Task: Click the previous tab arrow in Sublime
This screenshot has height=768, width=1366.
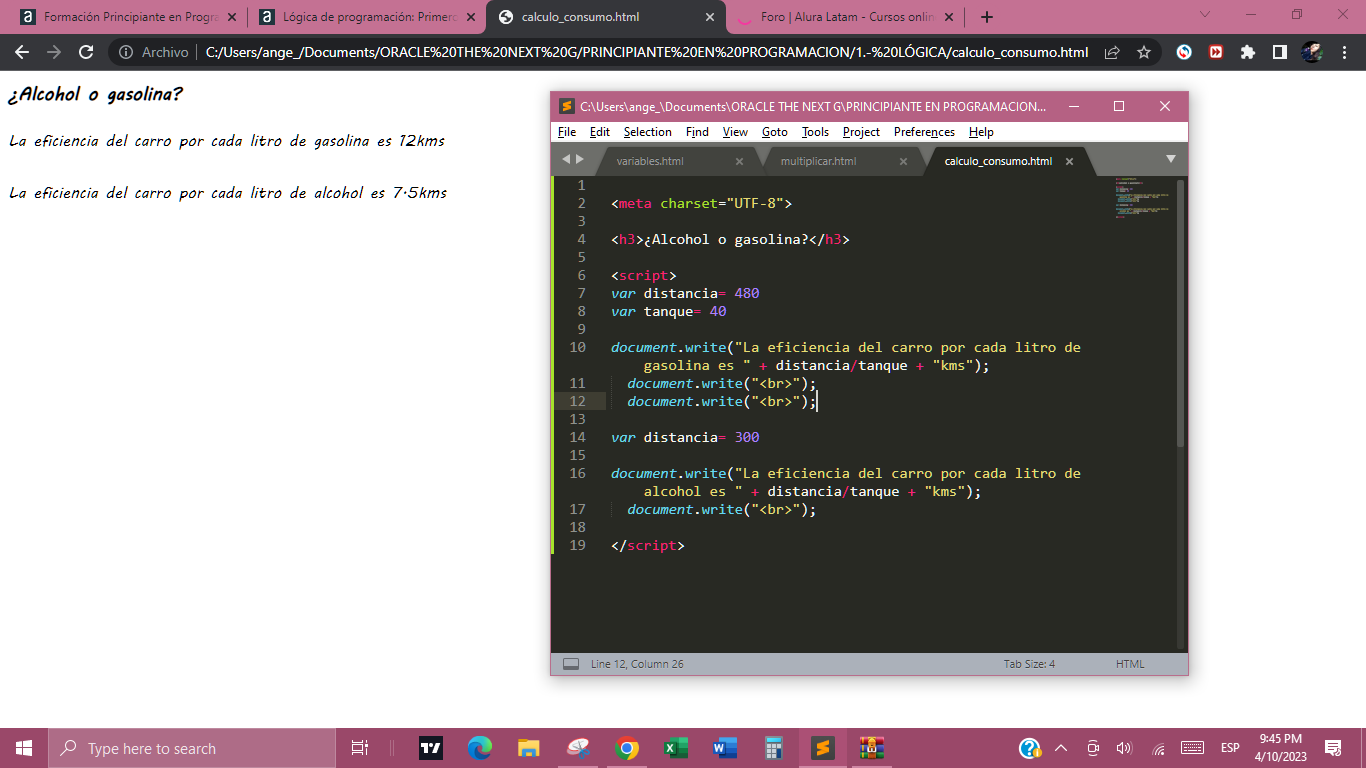Action: (565, 160)
